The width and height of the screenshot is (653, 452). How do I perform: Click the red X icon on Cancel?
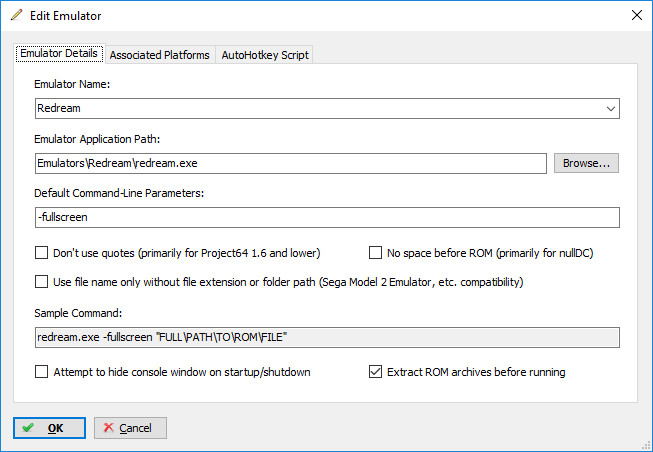(x=108, y=427)
